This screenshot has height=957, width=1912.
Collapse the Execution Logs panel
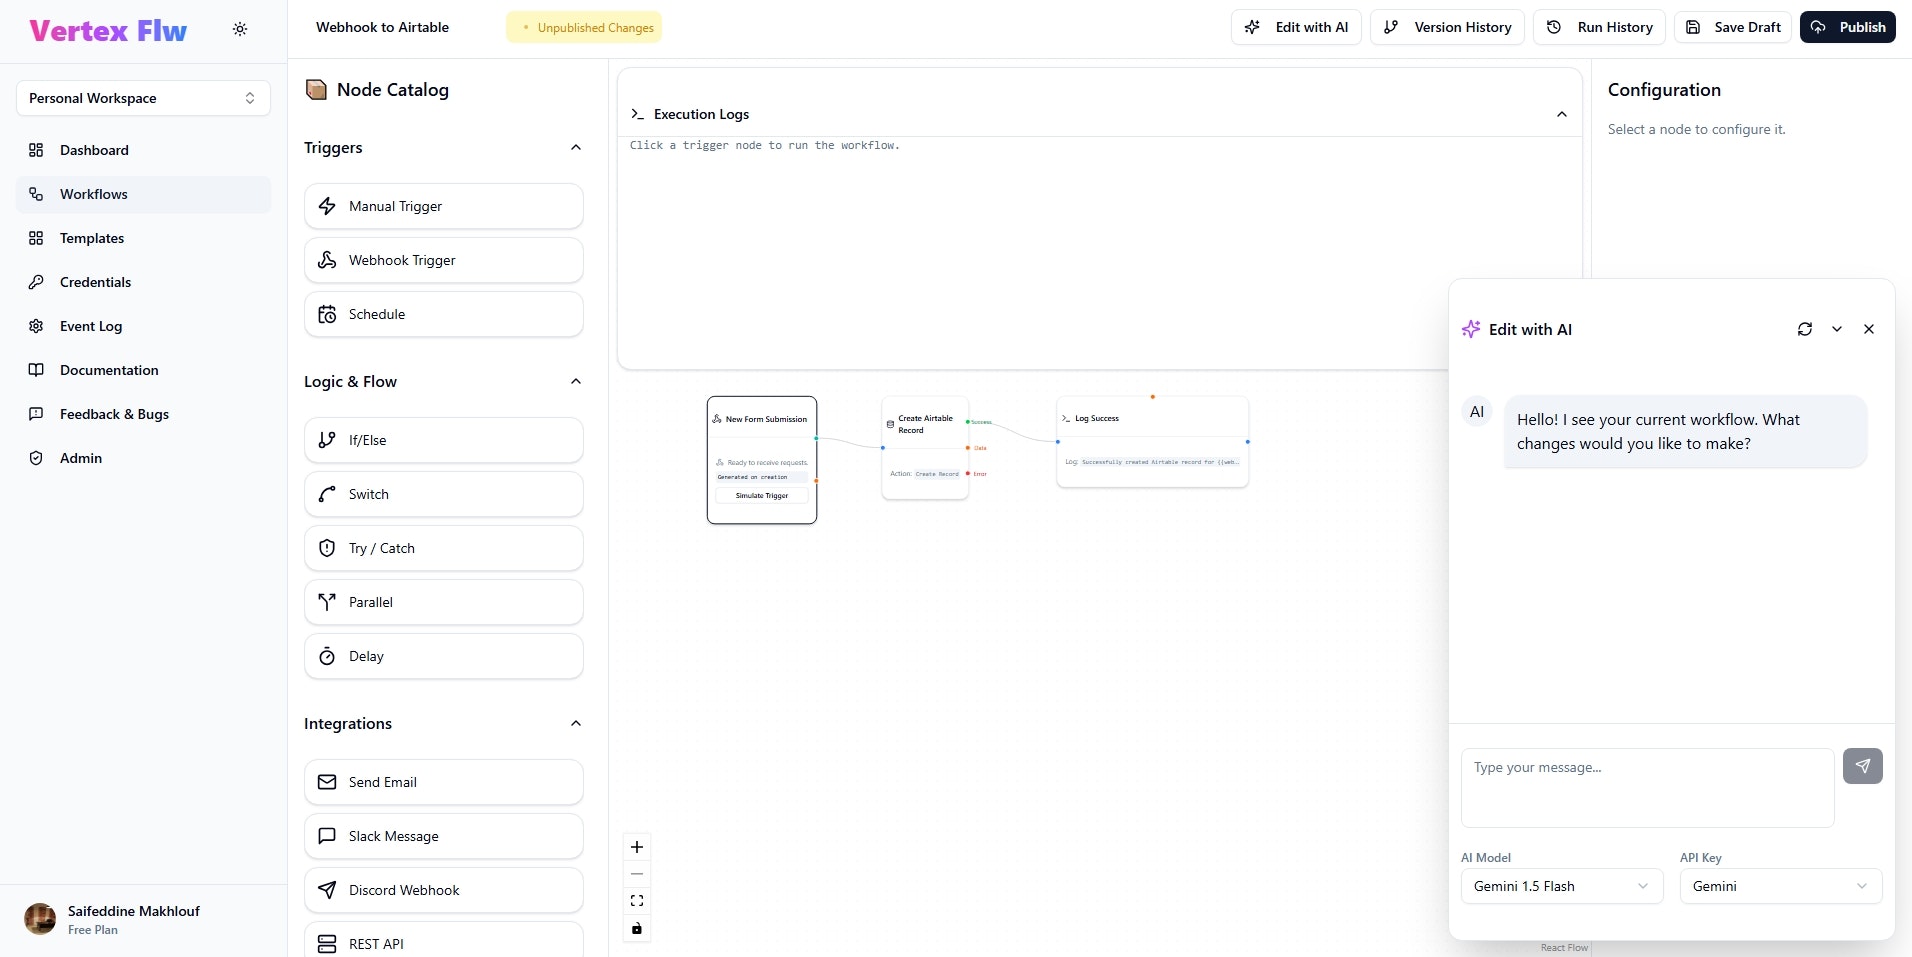(1562, 114)
